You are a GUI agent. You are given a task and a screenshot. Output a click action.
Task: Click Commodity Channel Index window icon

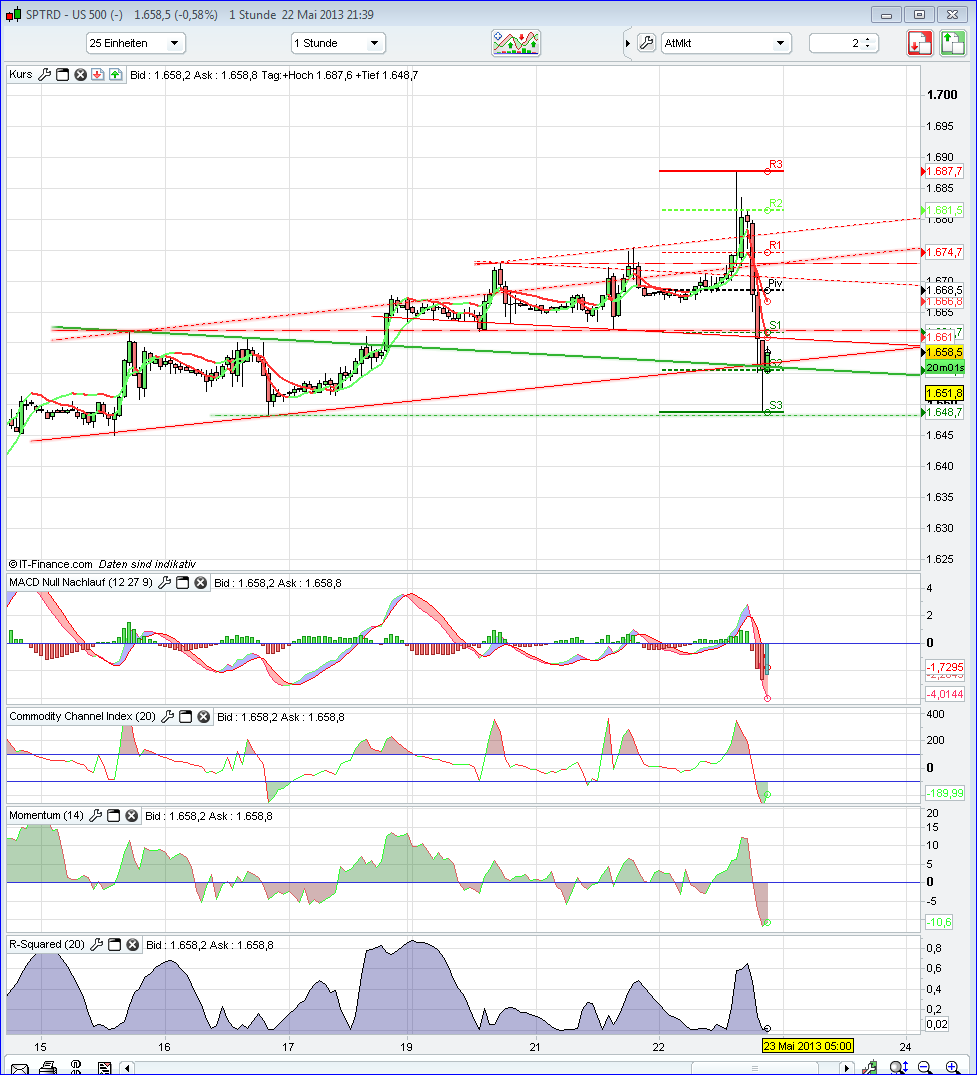point(185,716)
